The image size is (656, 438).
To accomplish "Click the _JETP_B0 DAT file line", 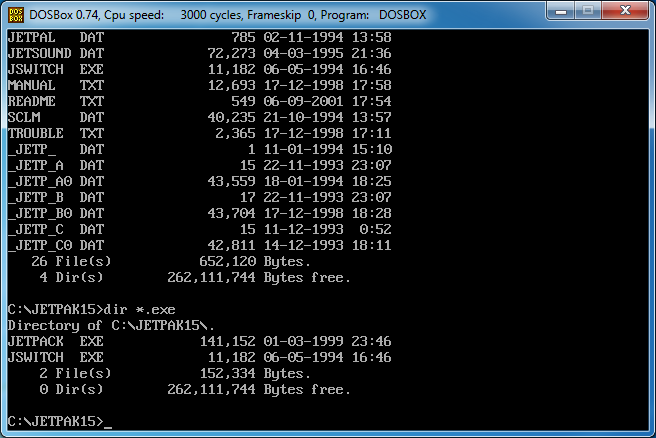I will [178, 213].
